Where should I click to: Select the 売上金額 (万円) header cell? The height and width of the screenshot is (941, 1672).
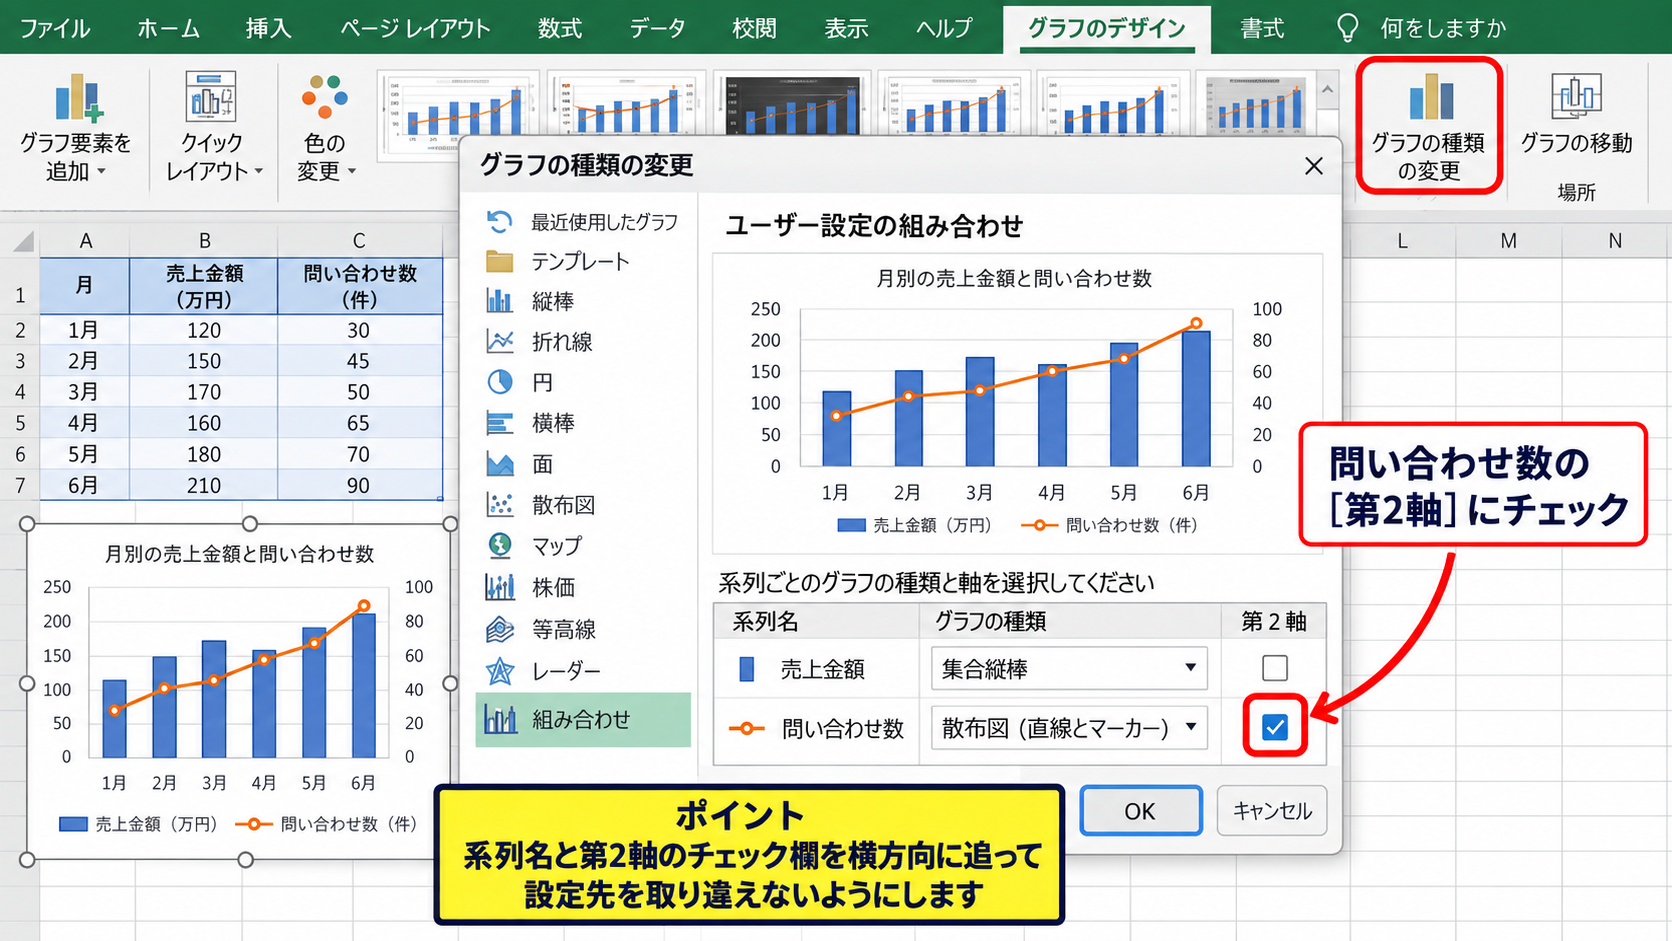tap(204, 286)
